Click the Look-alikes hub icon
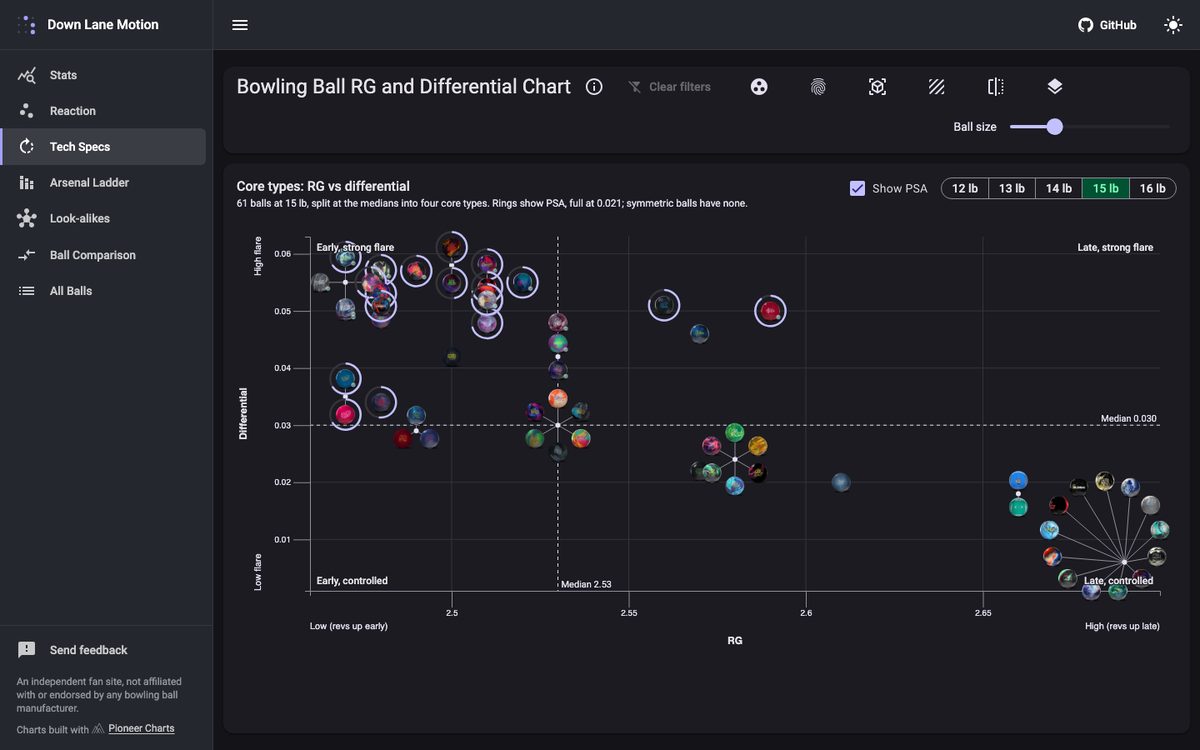This screenshot has height=750, width=1200. 27,219
